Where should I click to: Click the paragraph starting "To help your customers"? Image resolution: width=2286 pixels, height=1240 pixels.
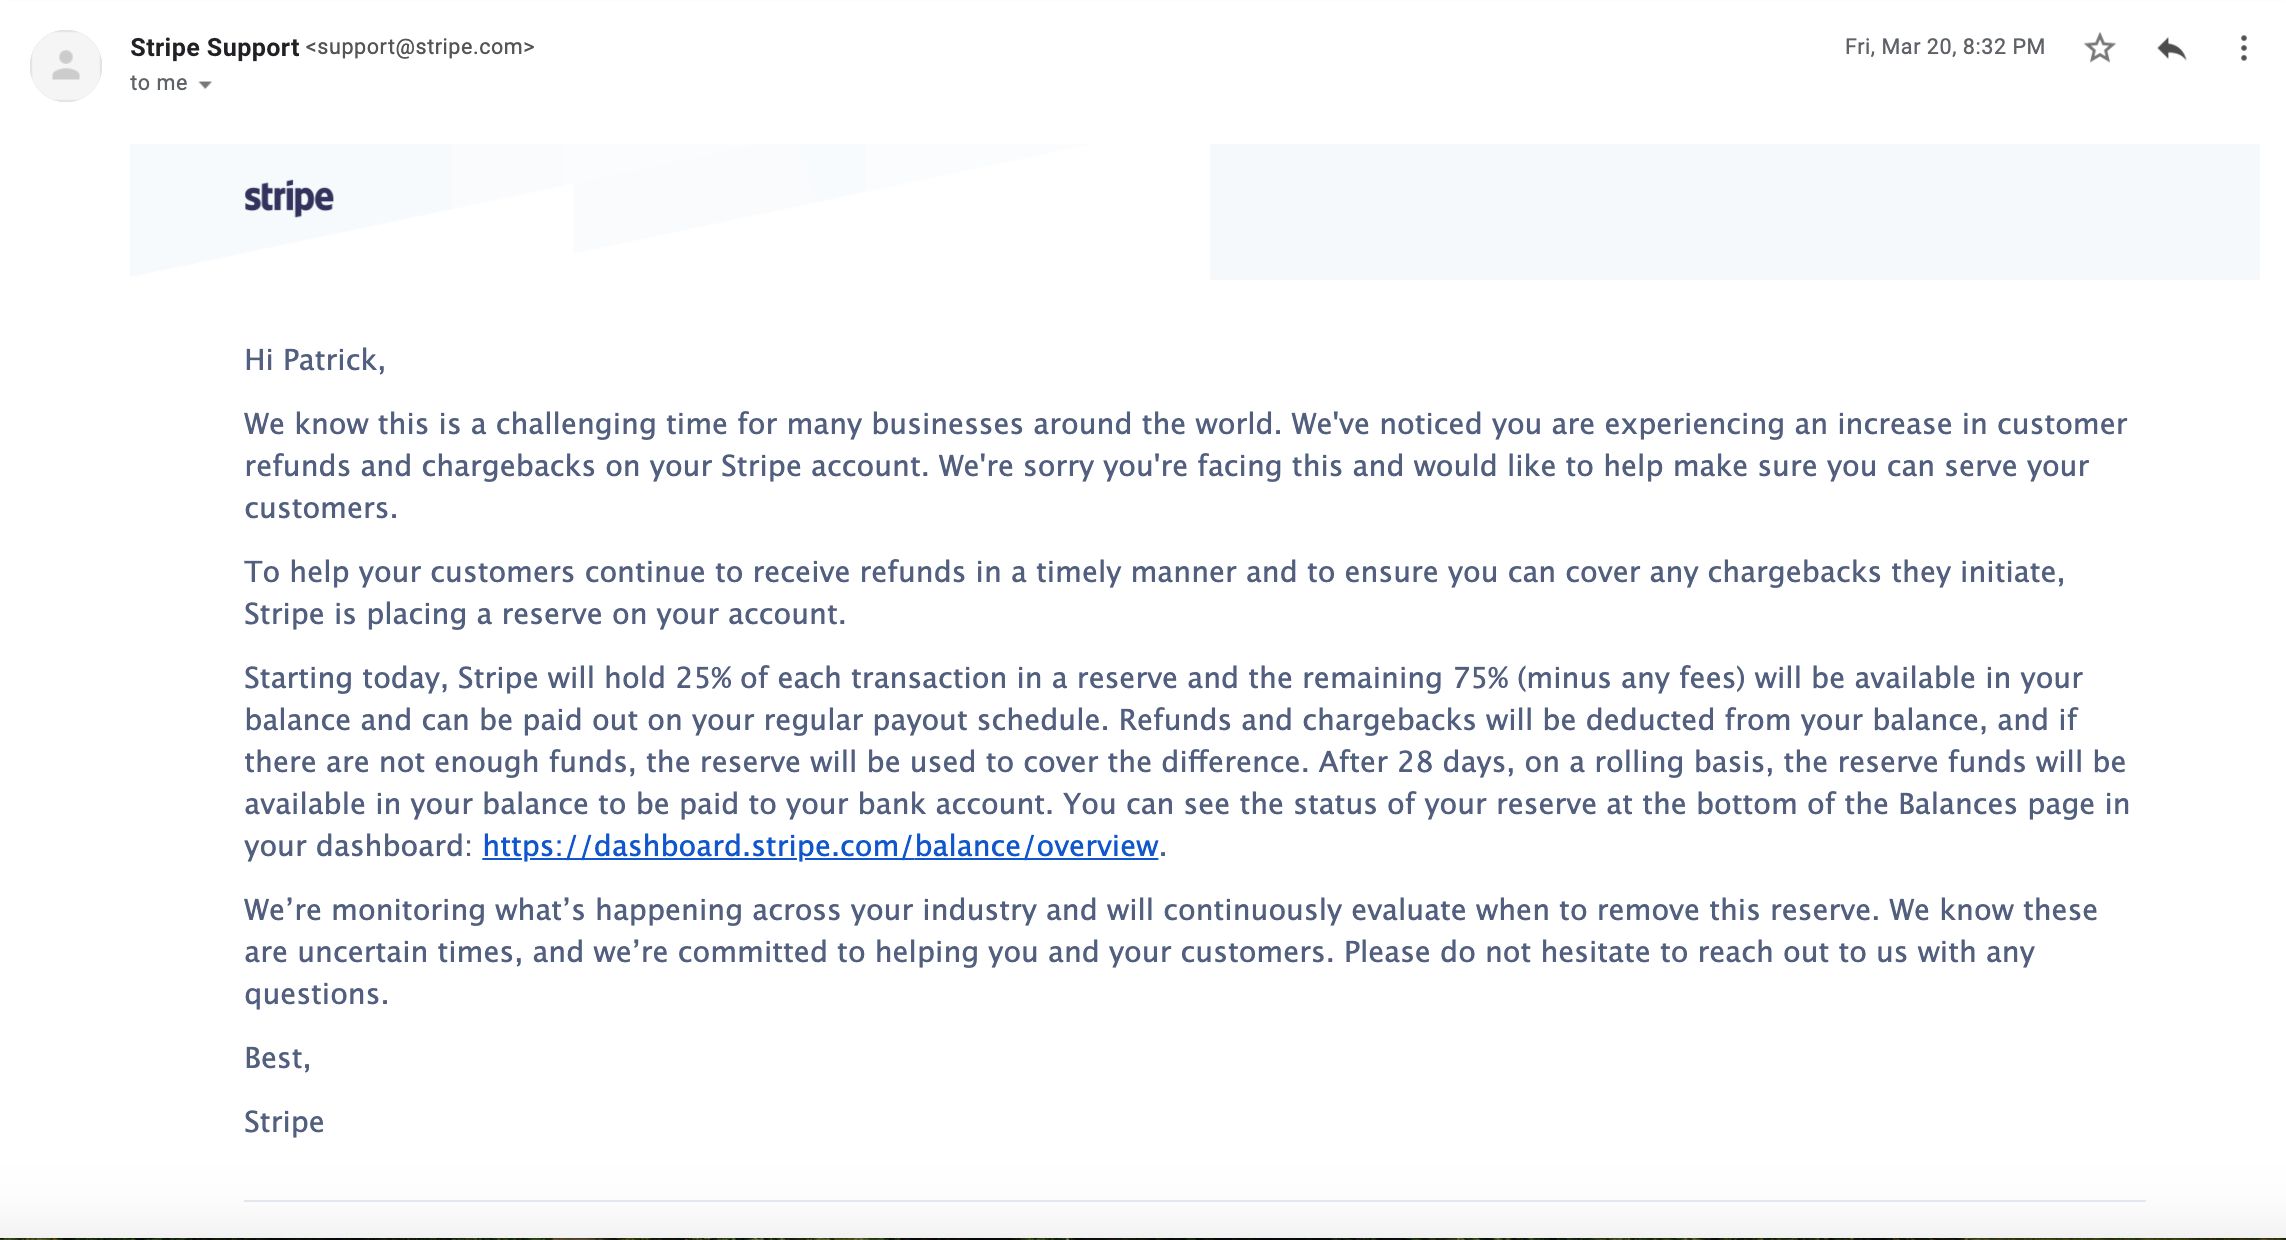[1154, 592]
